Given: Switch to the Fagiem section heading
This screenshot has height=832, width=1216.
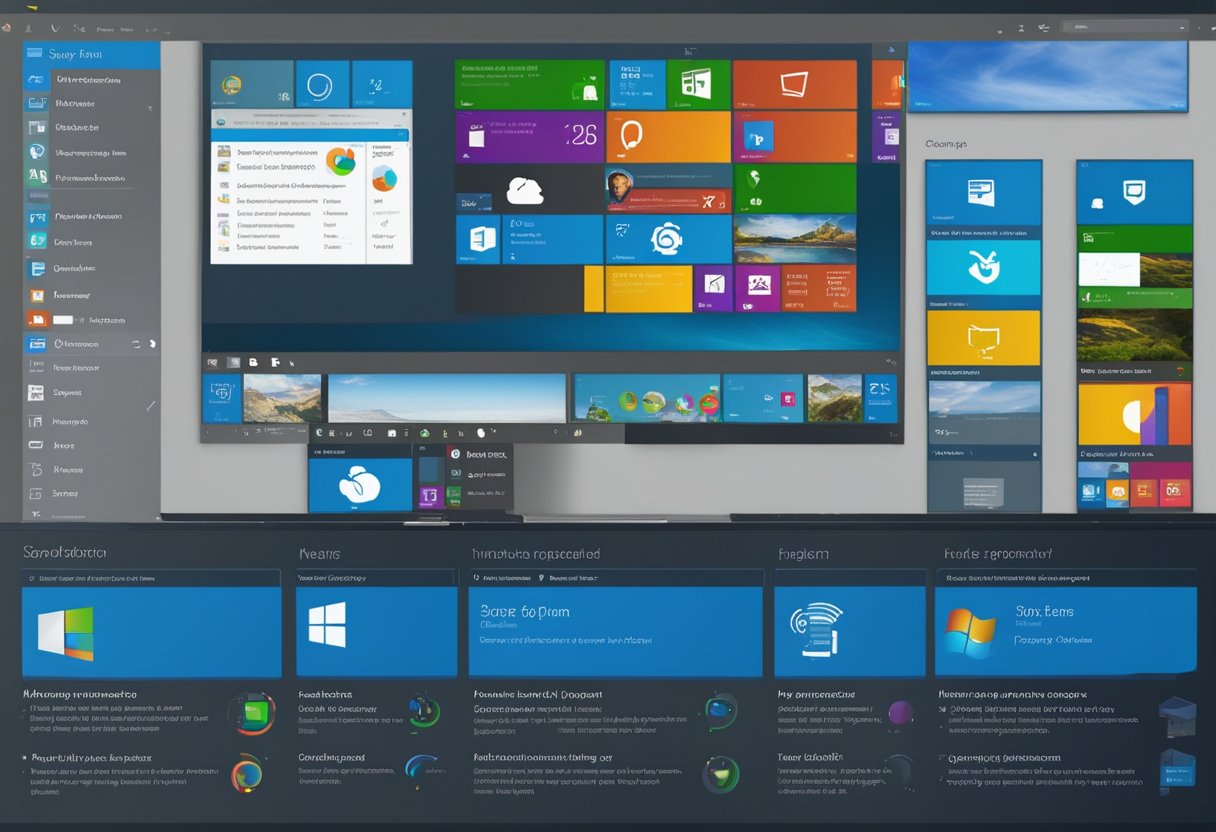Looking at the screenshot, I should pyautogui.click(x=803, y=554).
